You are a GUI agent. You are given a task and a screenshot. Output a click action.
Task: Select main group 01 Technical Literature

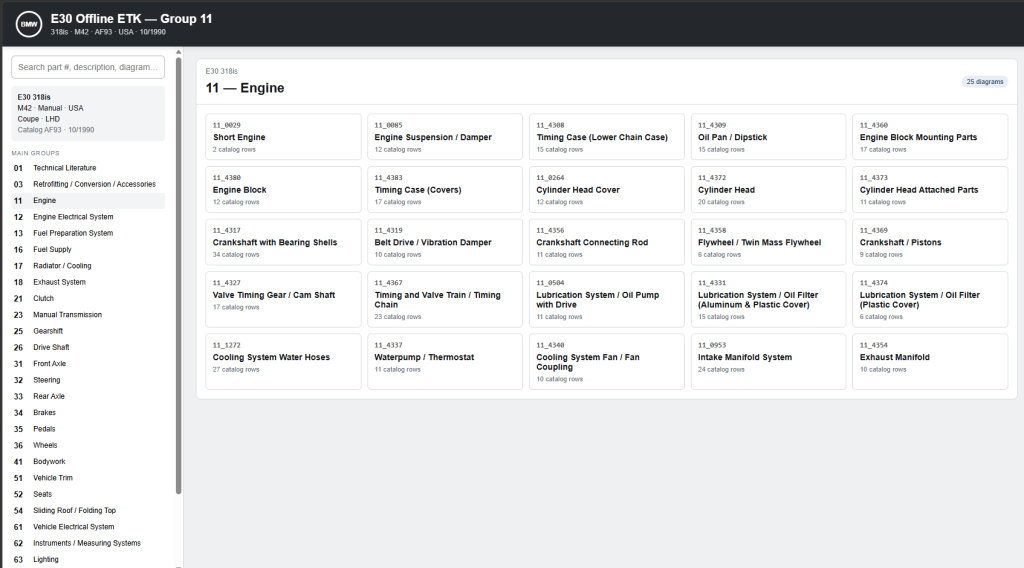coord(88,168)
